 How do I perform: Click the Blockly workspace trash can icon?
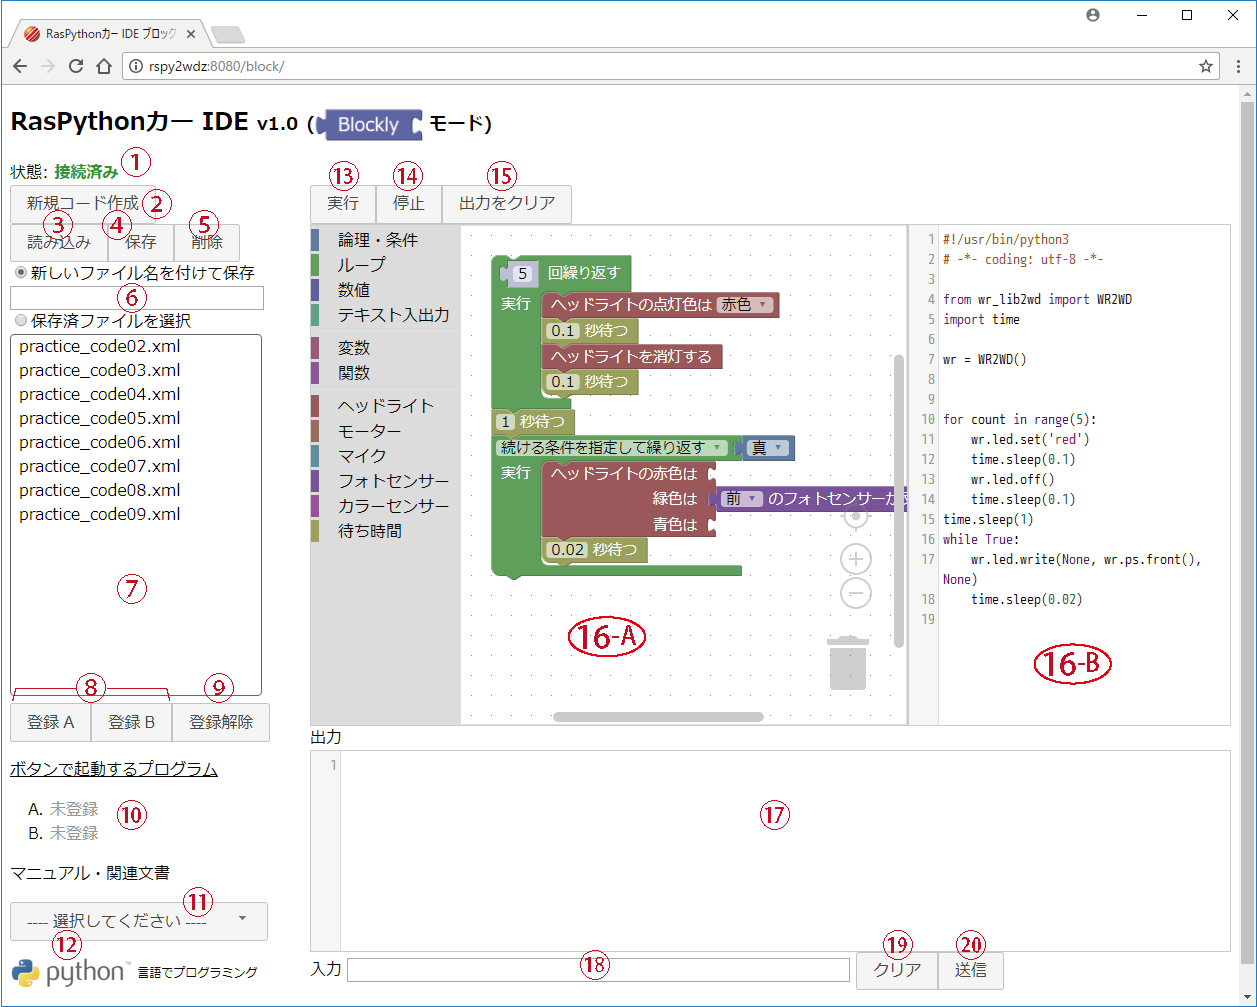pyautogui.click(x=848, y=663)
